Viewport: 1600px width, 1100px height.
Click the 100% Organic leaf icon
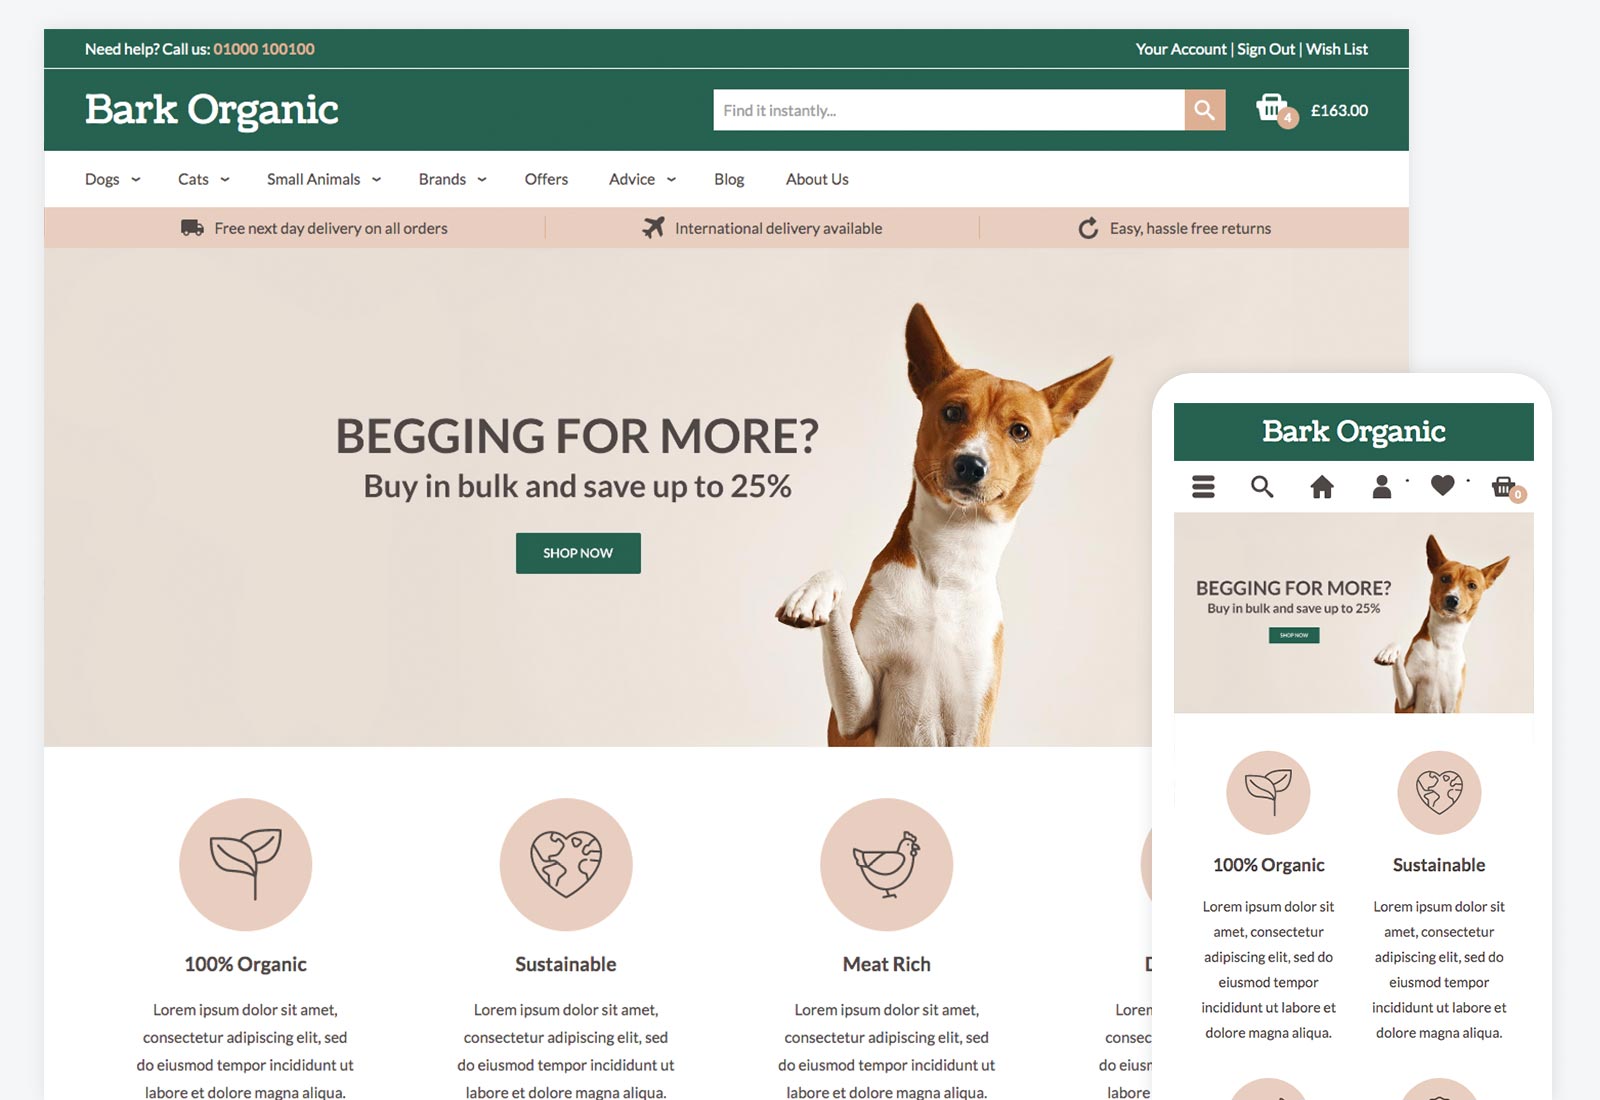point(246,864)
